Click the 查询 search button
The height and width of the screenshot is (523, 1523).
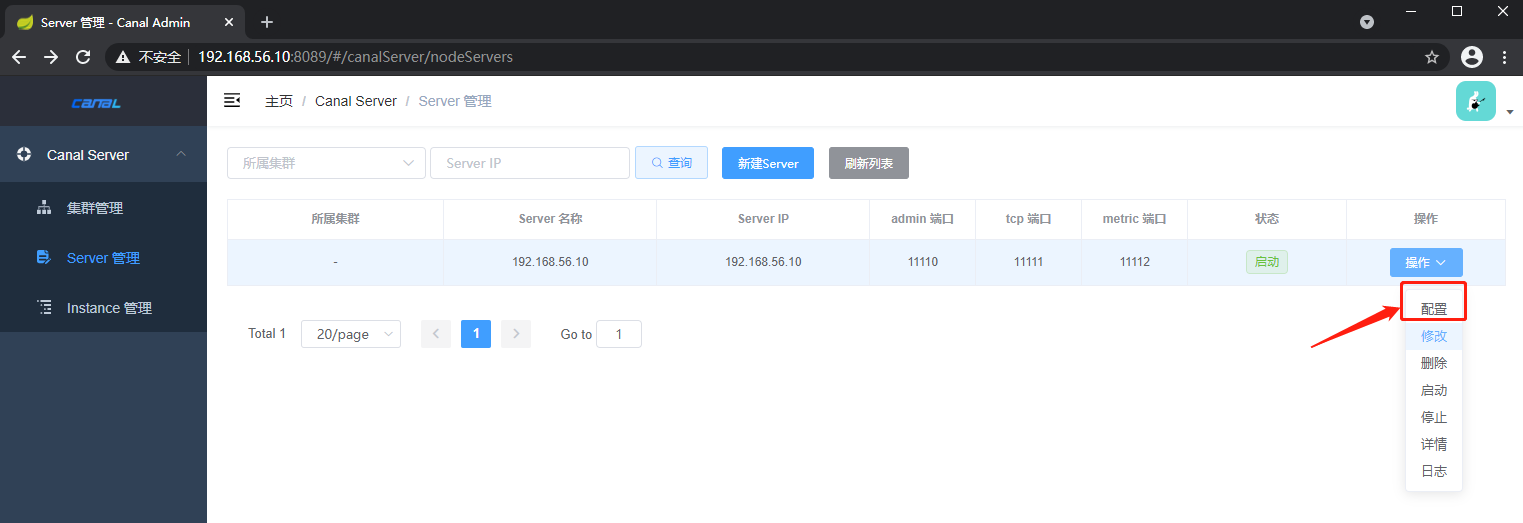tap(671, 163)
